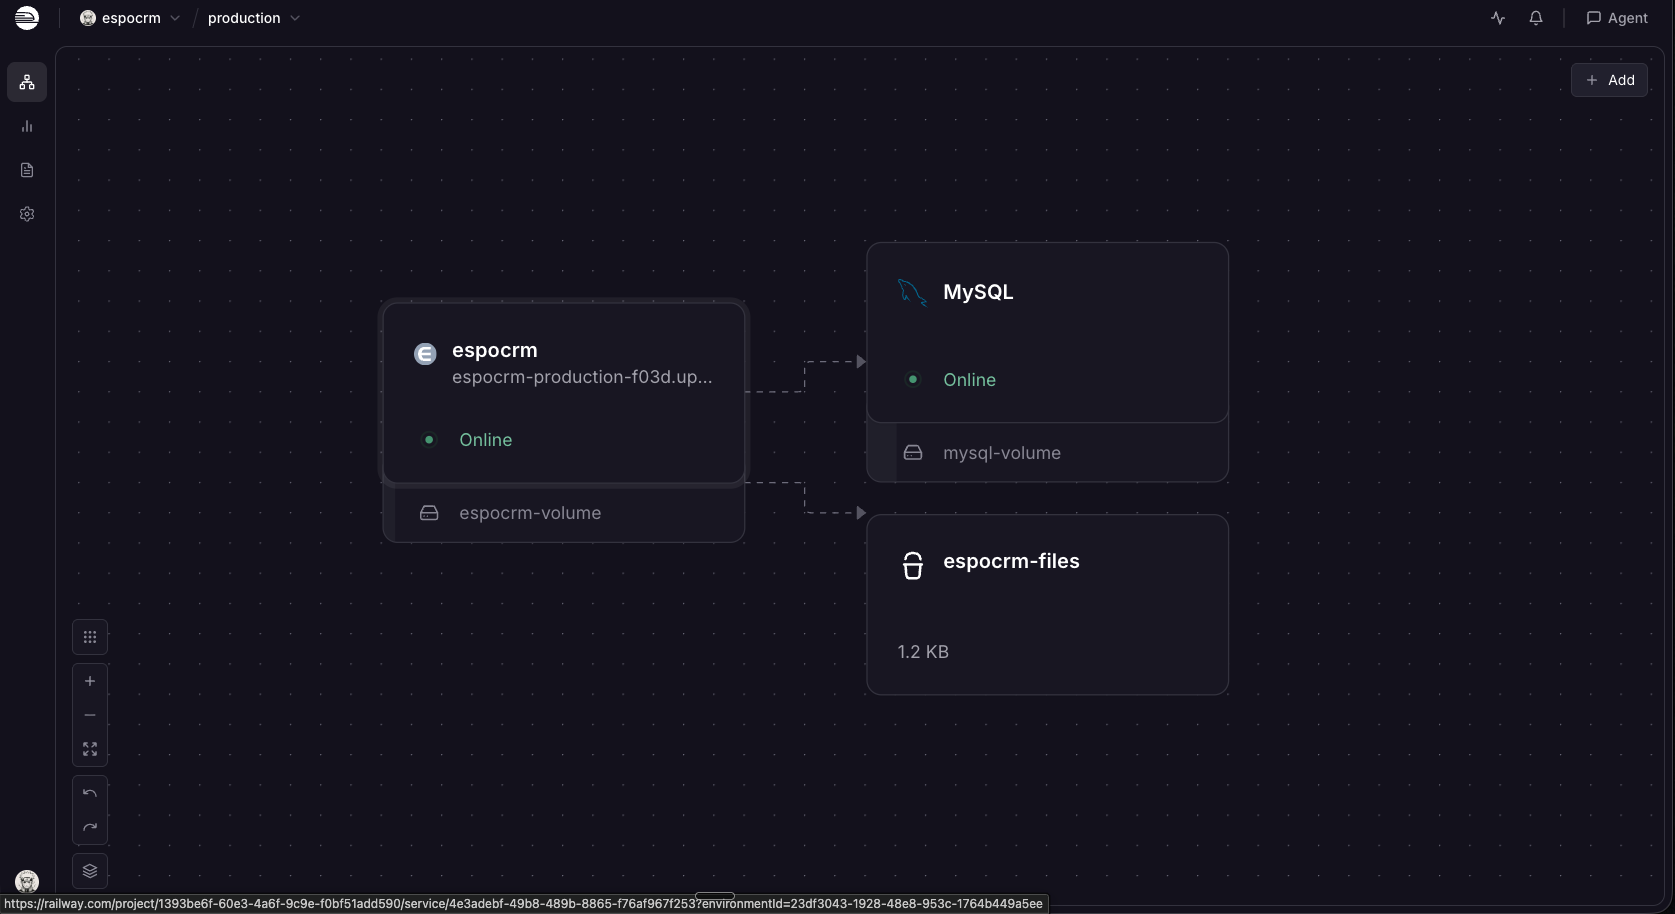Toggle the canvas grid dots button
The width and height of the screenshot is (1675, 914).
tap(90, 637)
